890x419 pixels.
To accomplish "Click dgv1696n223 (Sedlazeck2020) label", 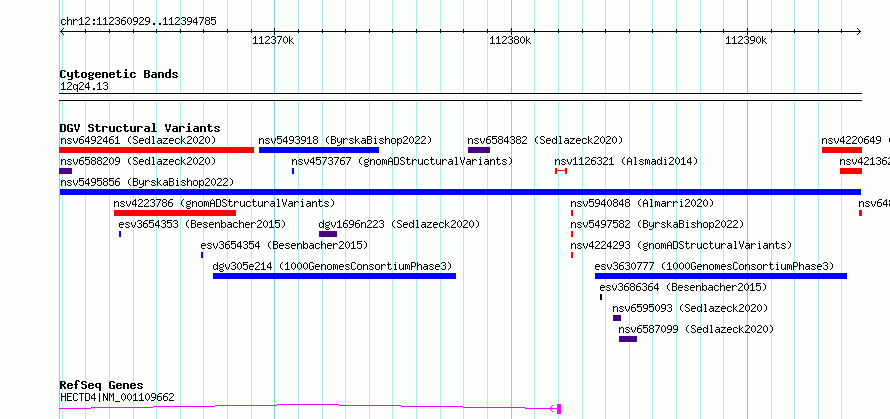I will point(399,224).
